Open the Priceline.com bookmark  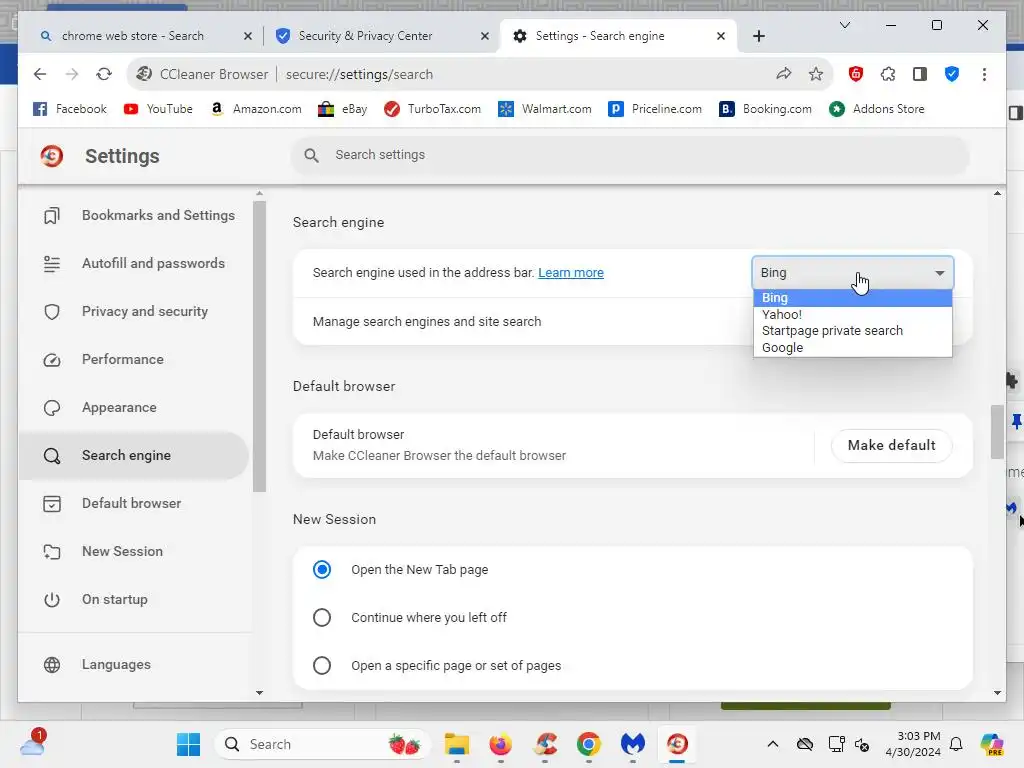pyautogui.click(x=655, y=109)
